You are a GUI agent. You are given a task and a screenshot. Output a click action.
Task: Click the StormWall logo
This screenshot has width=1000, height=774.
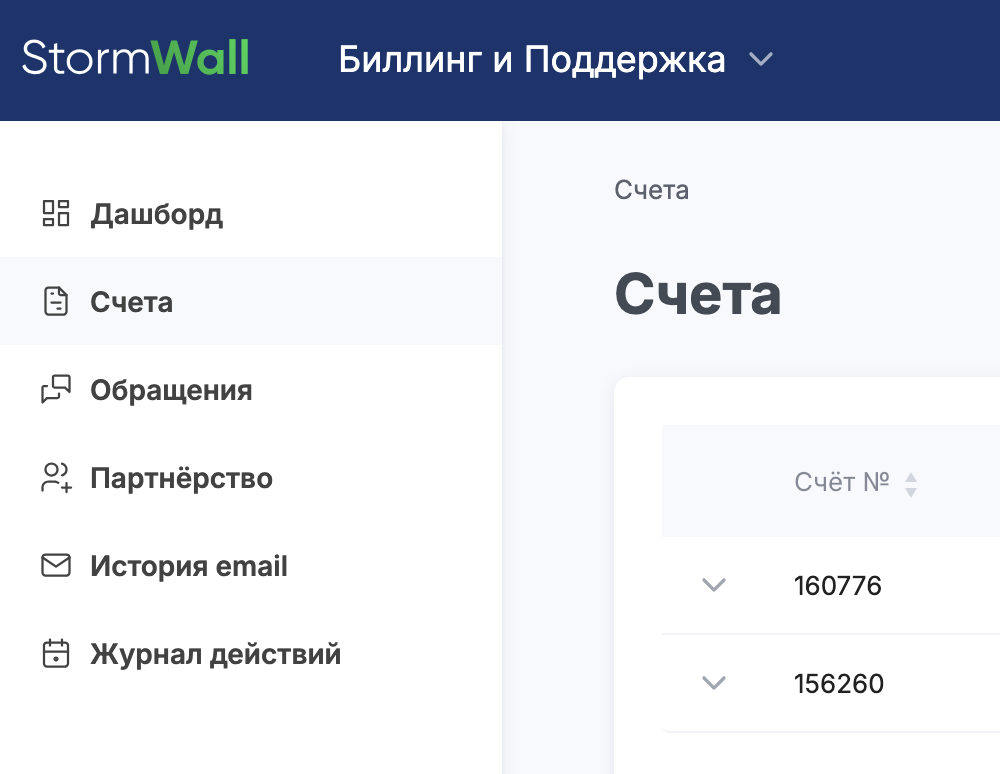(x=136, y=58)
